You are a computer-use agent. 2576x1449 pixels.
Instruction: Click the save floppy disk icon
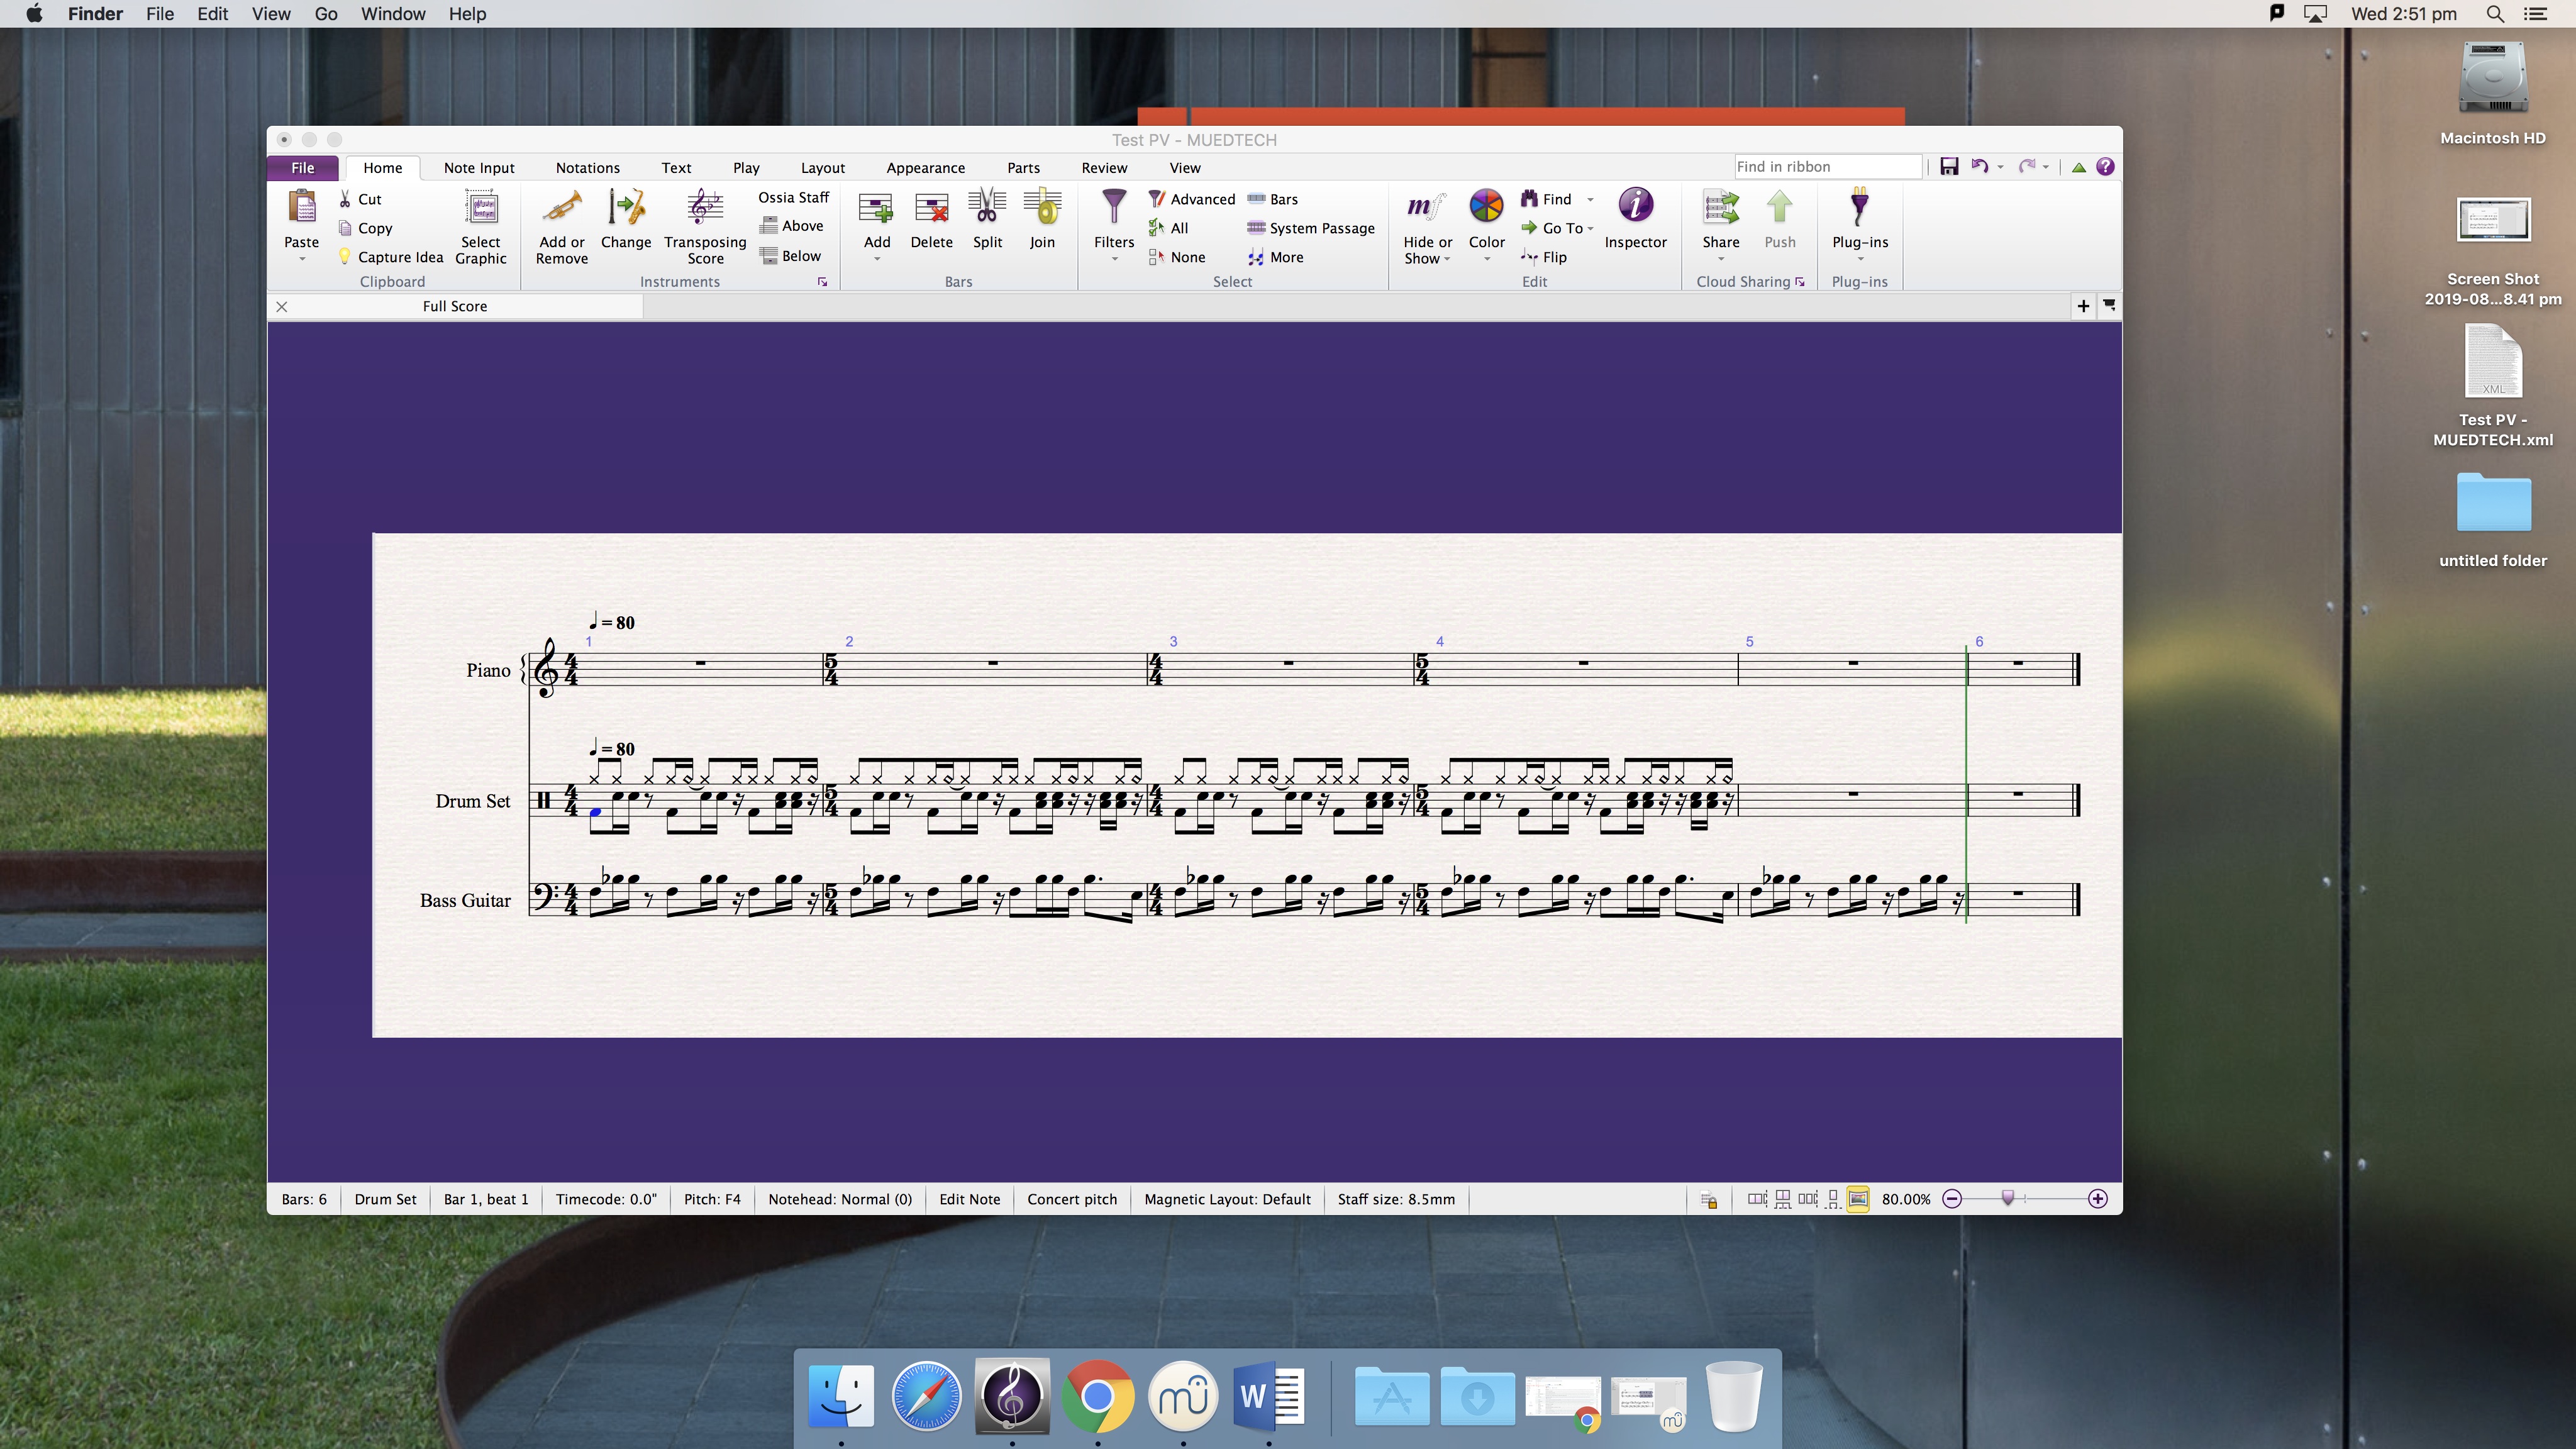click(1949, 167)
